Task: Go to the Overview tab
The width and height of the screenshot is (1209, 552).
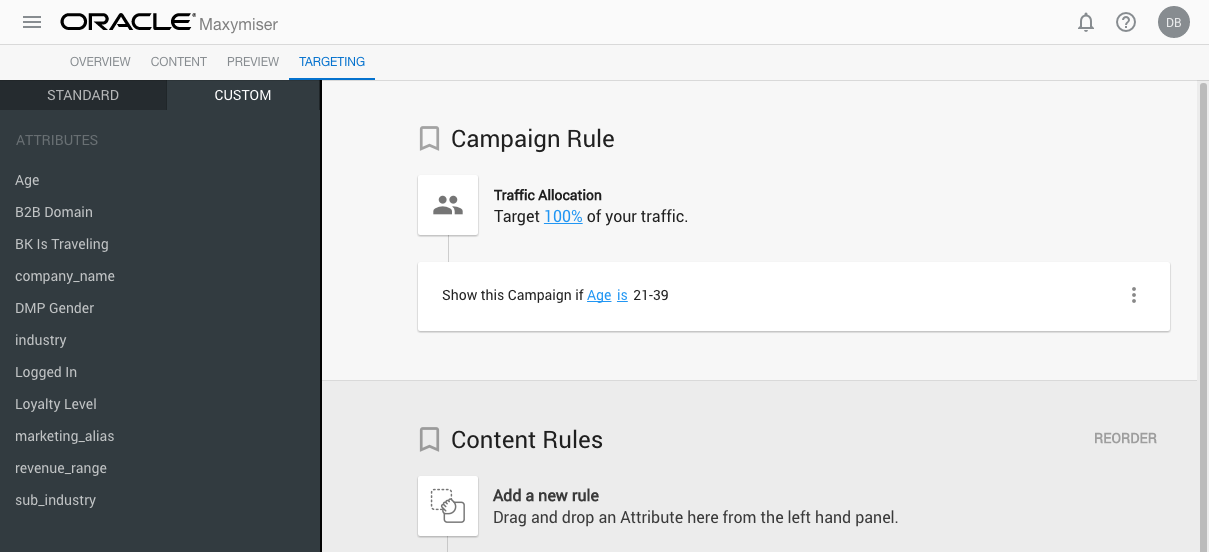Action: (100, 62)
